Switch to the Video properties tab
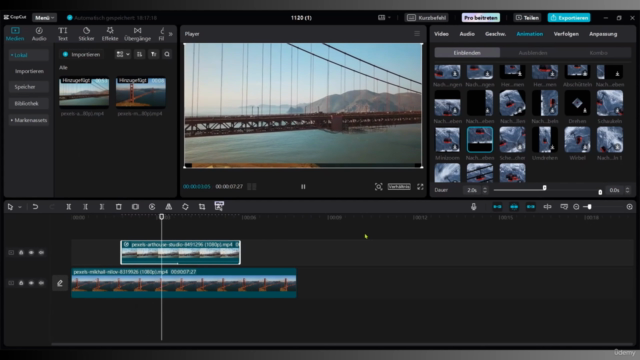This screenshot has width=640, height=360. pyautogui.click(x=441, y=34)
